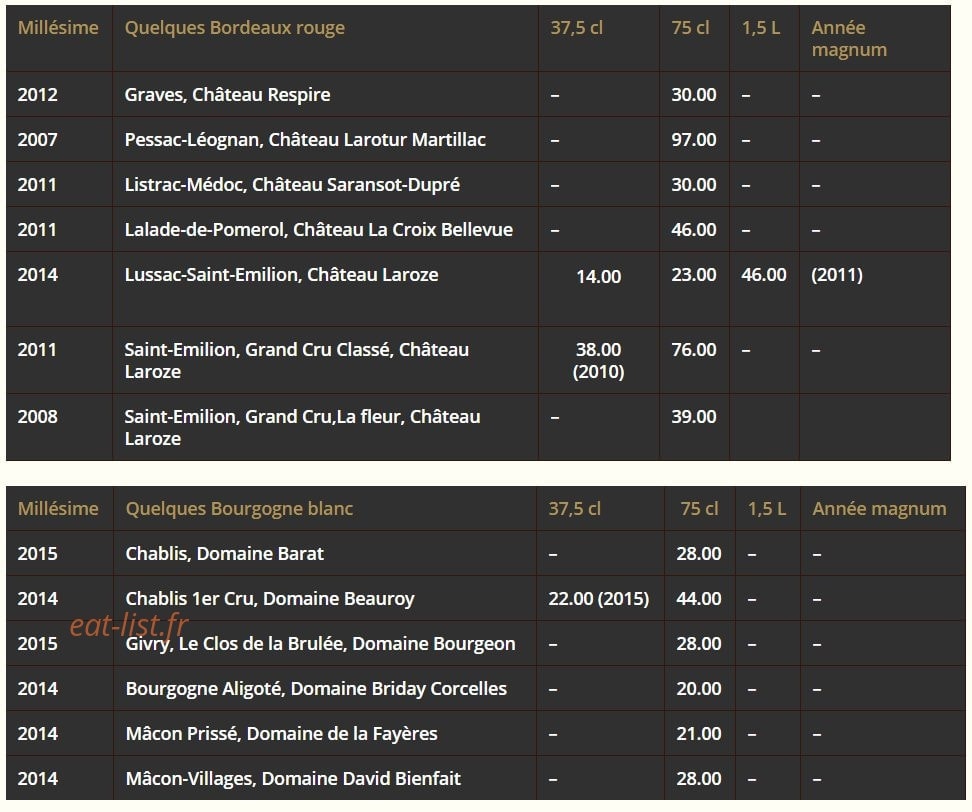Click the 44.00 price for Chablis 1er Cru
The image size is (972, 812).
tap(699, 599)
